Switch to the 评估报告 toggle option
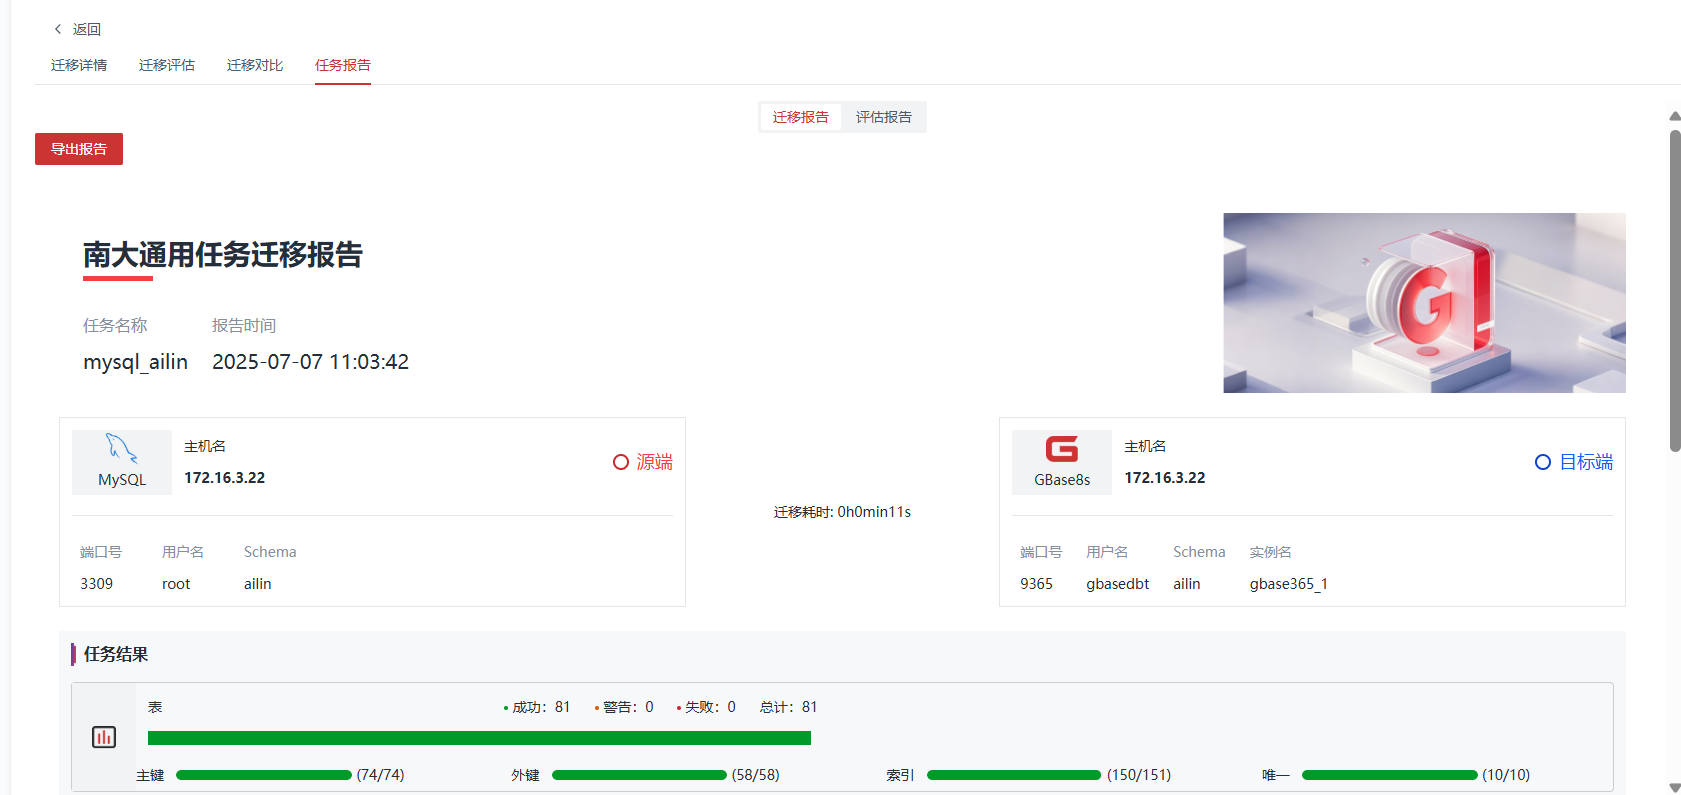 click(883, 117)
